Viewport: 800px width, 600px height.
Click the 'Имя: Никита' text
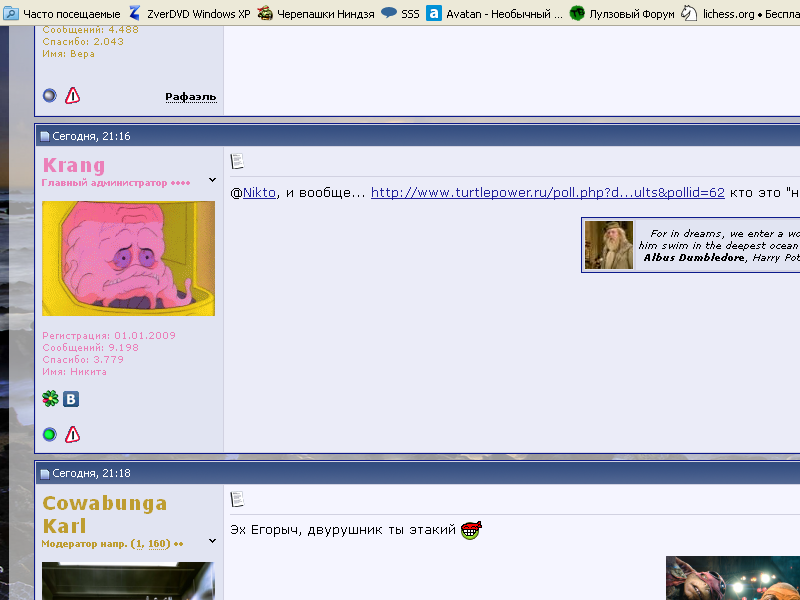coord(74,372)
